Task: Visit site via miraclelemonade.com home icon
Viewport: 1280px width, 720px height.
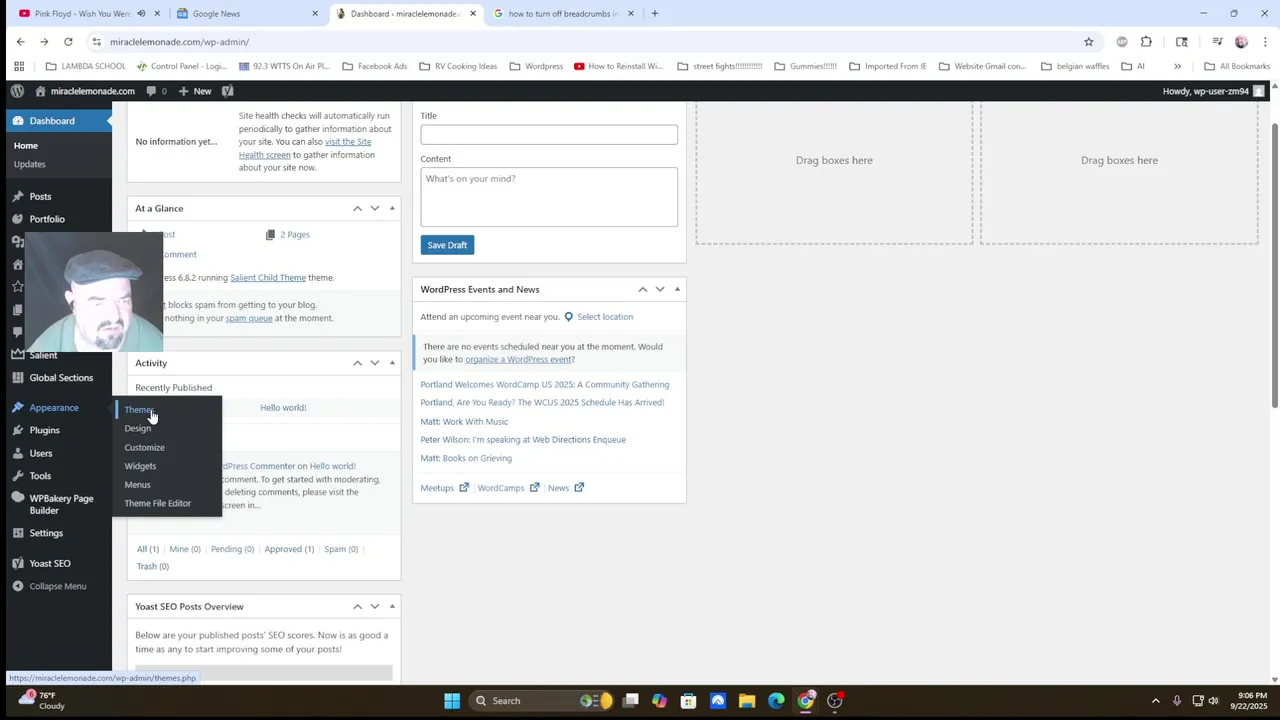Action: click(x=40, y=91)
